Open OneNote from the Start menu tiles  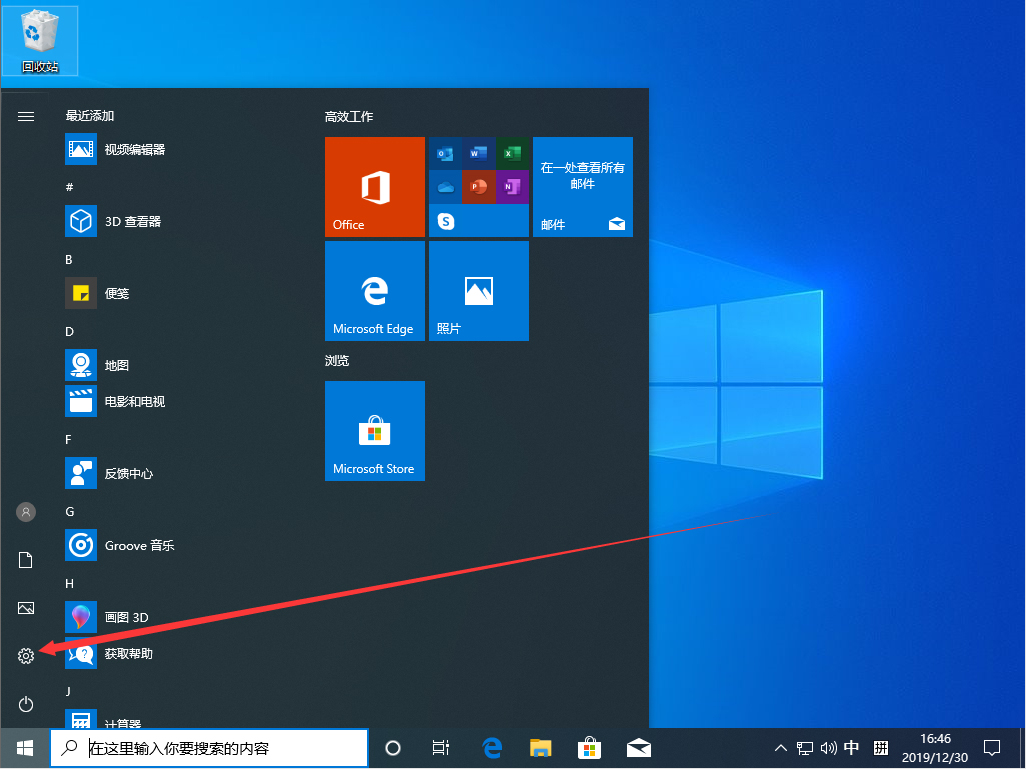point(512,187)
